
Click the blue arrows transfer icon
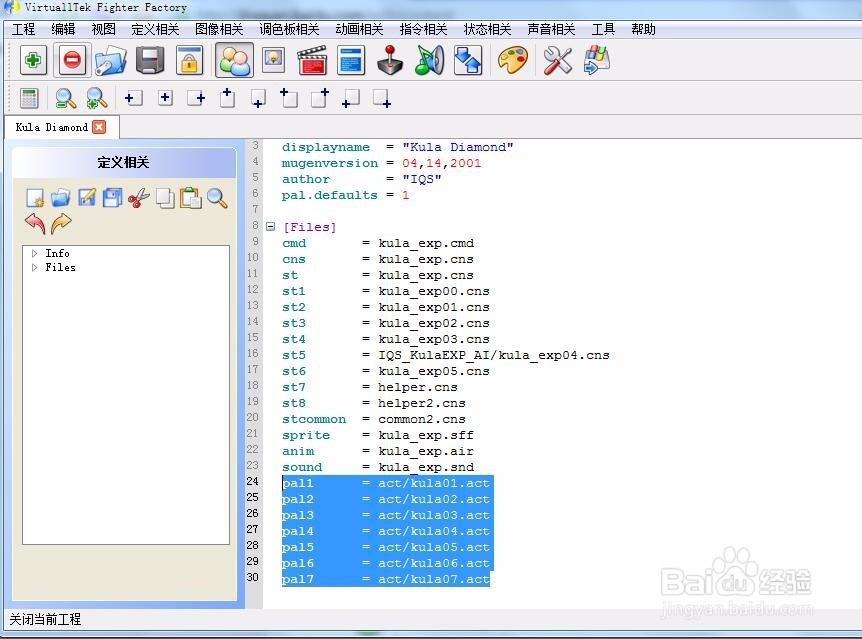coord(468,60)
